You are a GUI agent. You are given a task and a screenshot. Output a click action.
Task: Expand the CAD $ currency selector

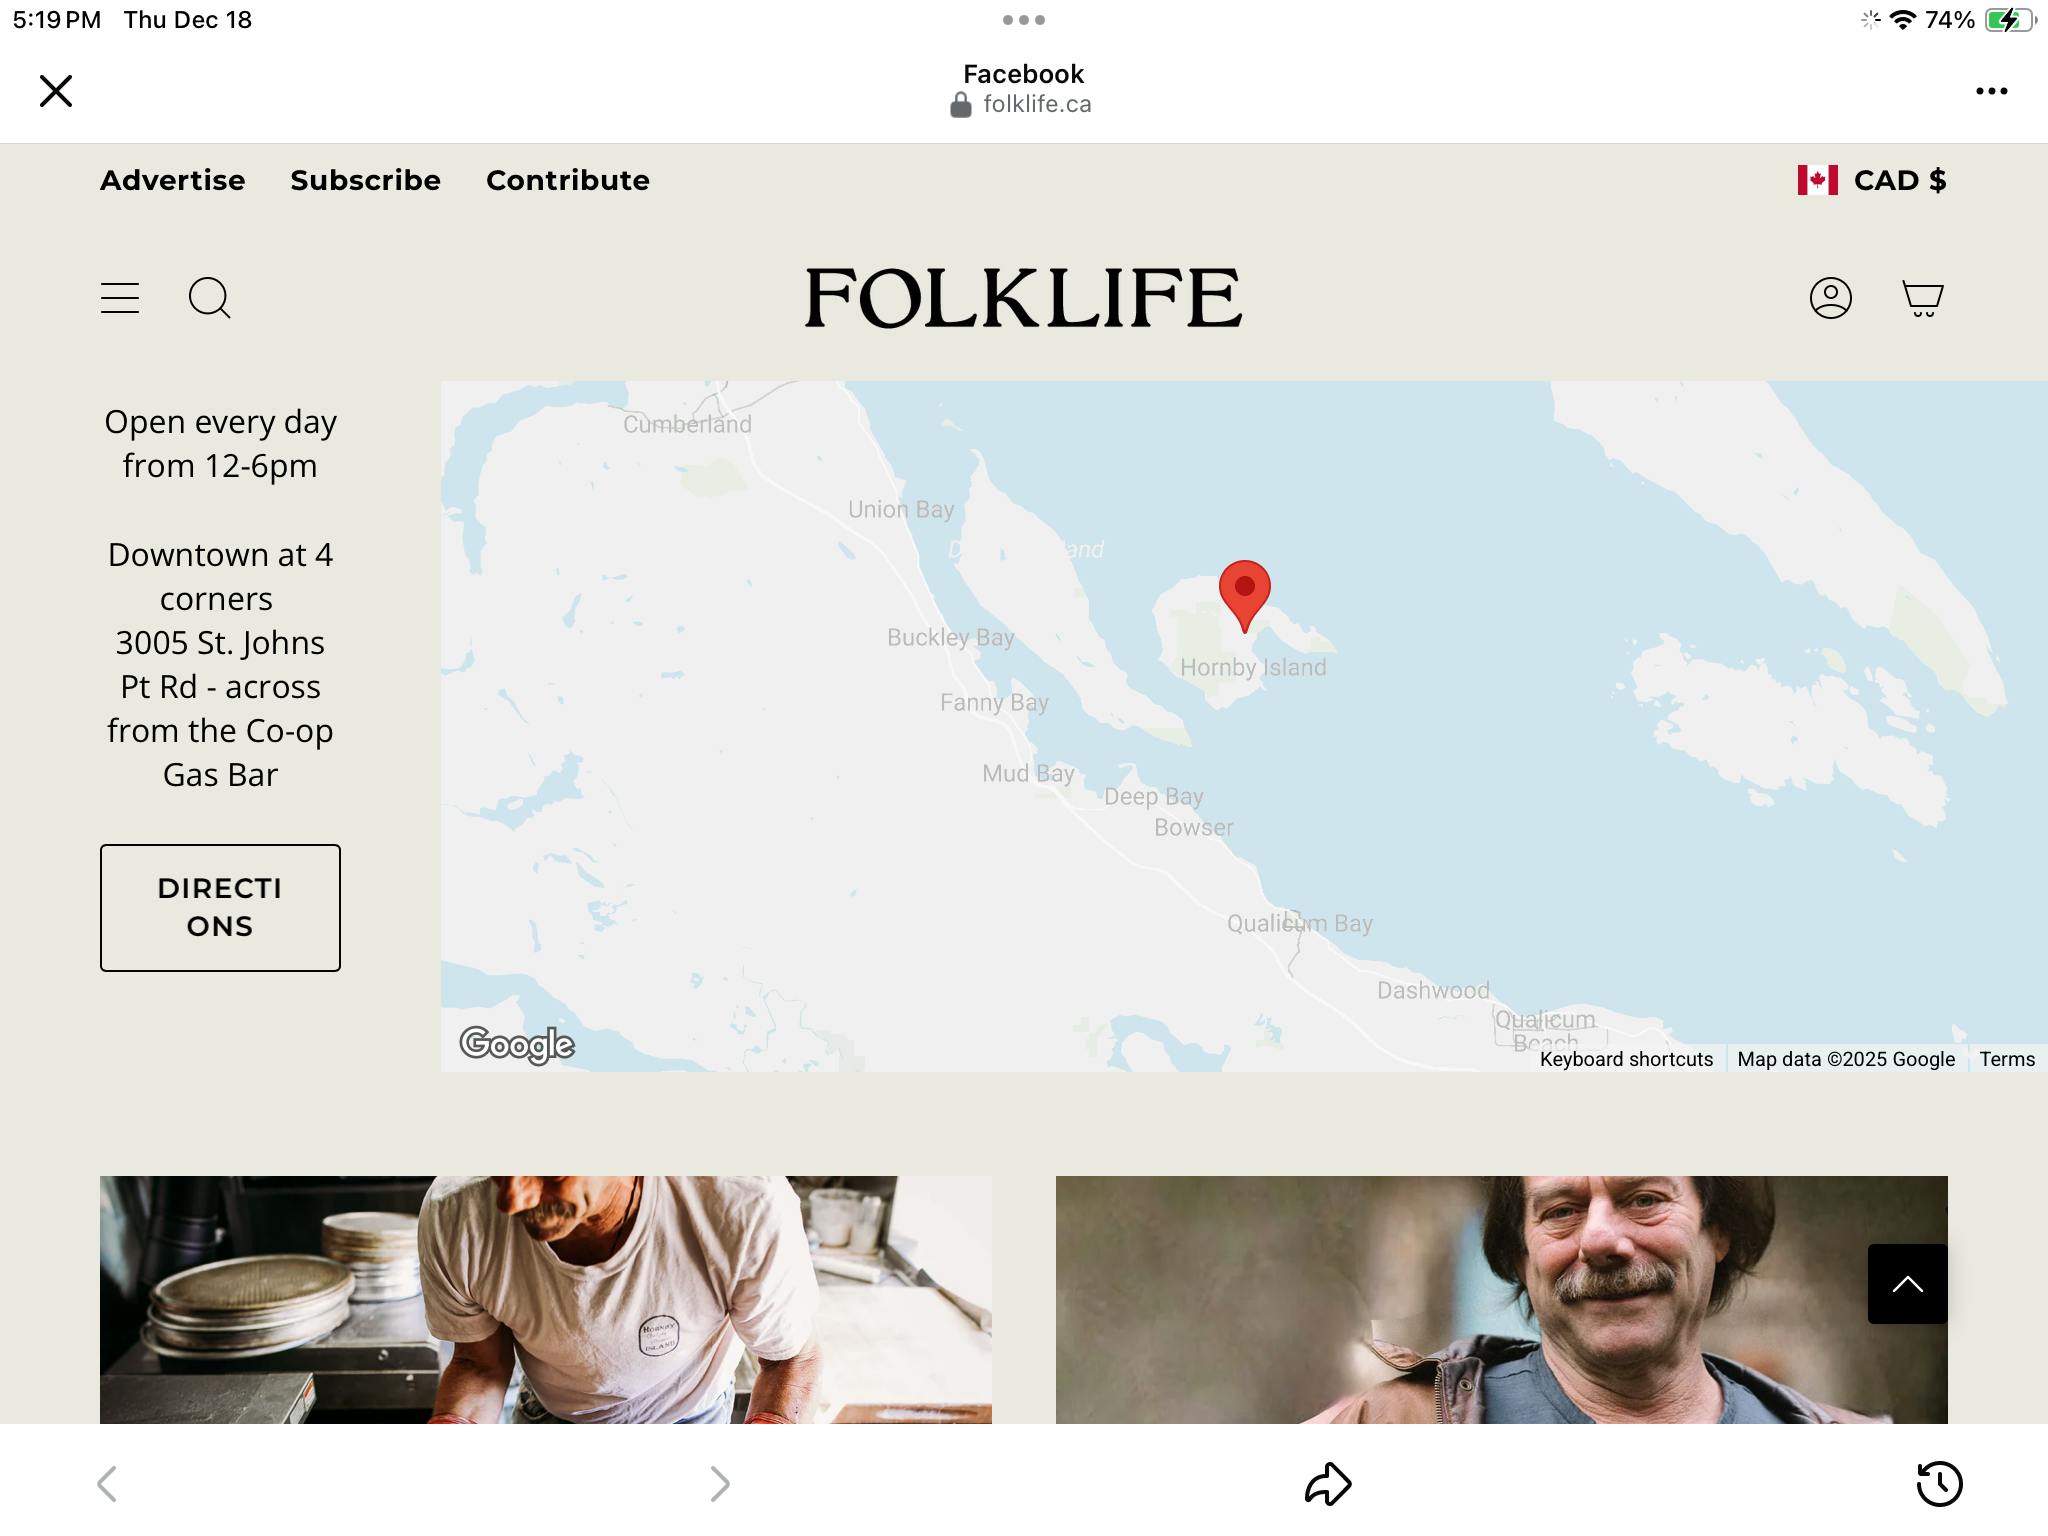pos(1872,180)
